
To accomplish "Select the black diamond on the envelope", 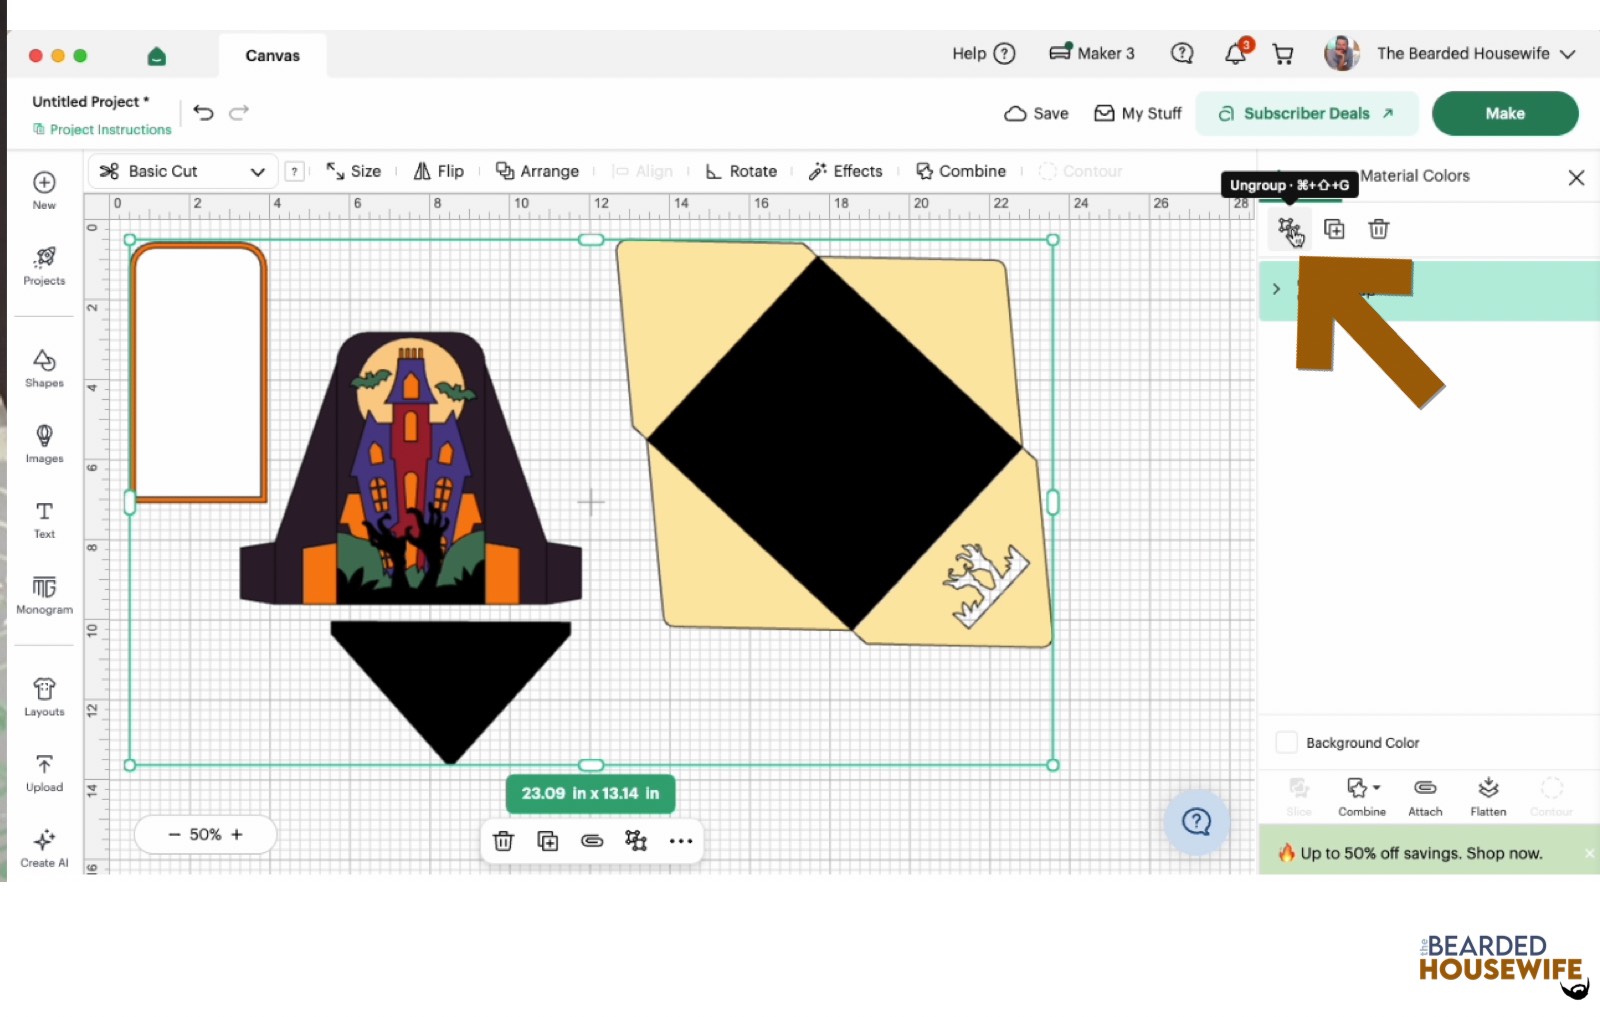I will tap(835, 443).
